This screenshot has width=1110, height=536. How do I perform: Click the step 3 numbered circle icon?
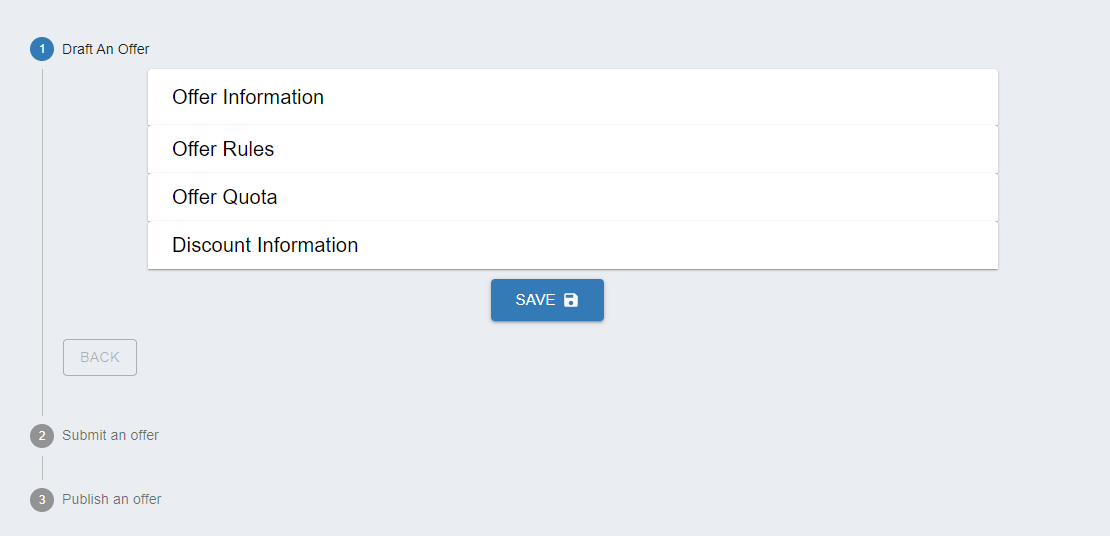tap(42, 499)
